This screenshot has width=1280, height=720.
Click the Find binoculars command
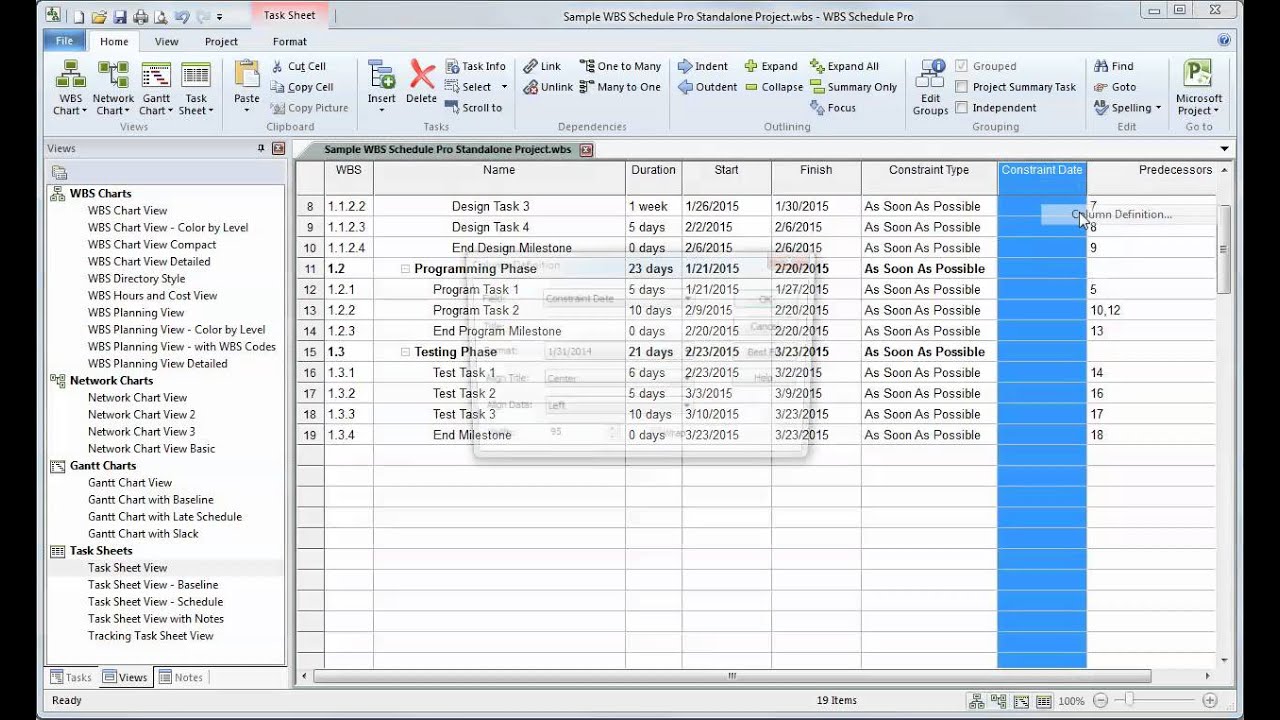coord(1114,66)
